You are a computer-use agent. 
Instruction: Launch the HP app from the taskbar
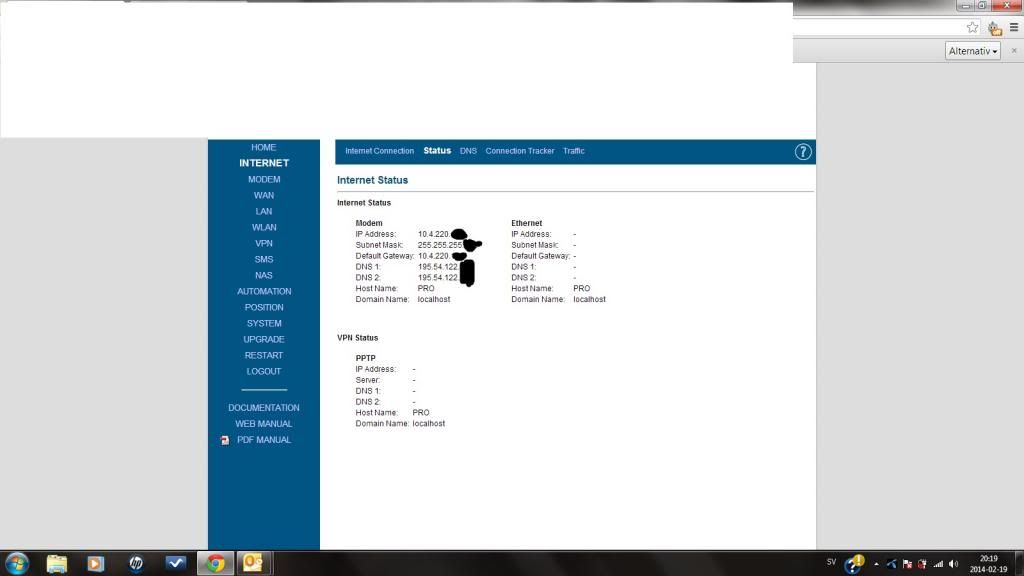point(136,563)
